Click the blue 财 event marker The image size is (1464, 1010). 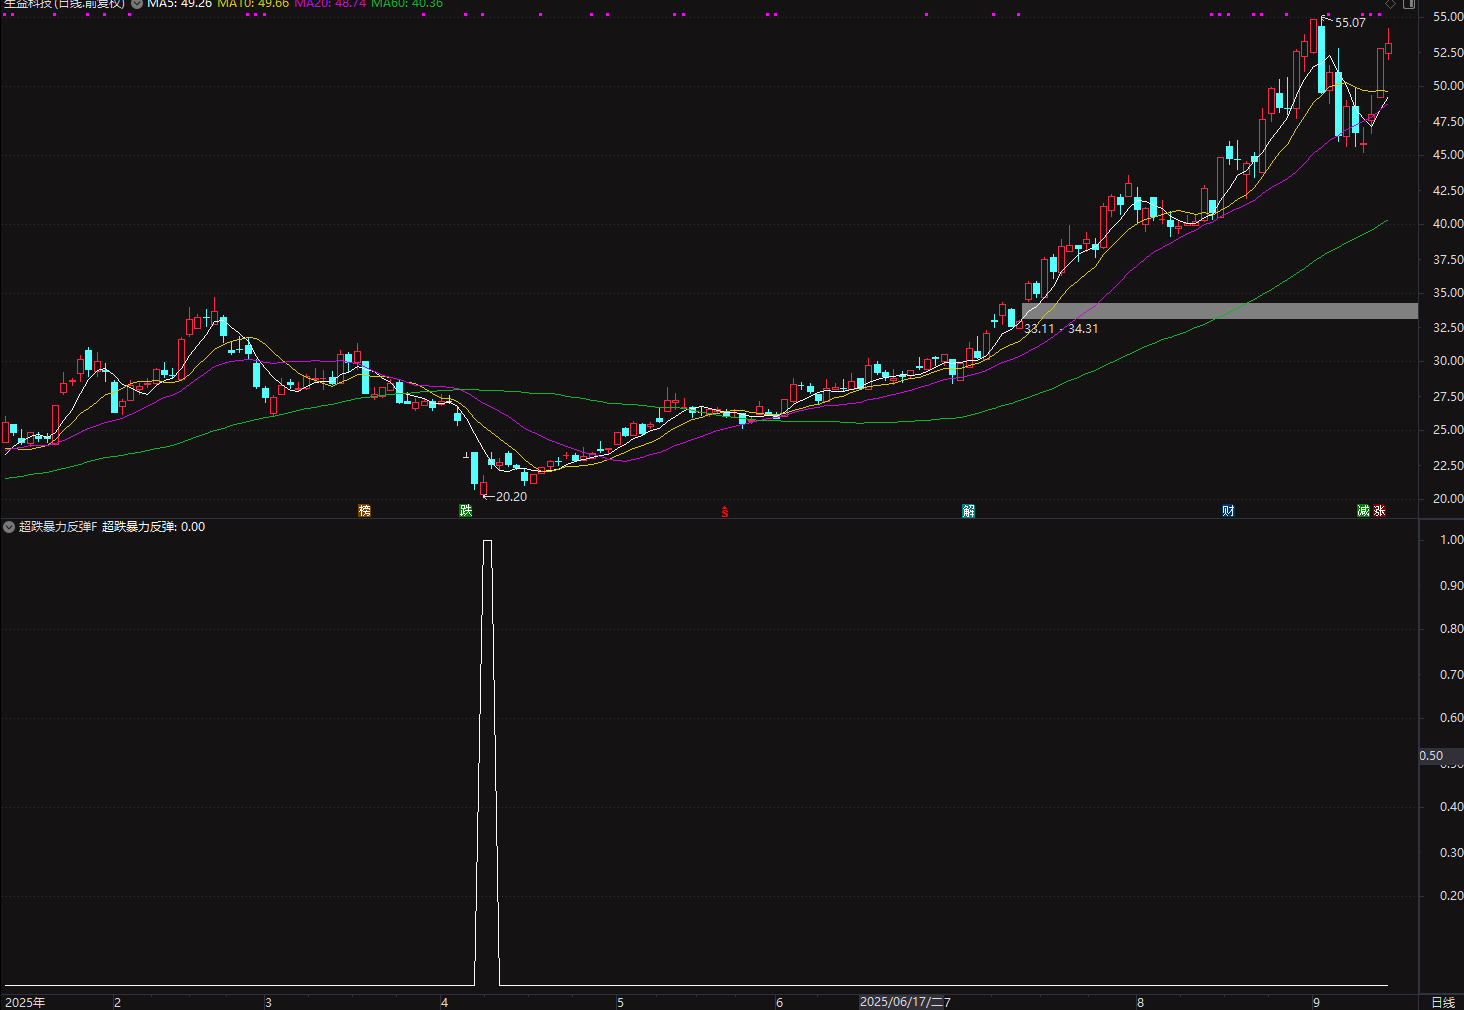click(x=1228, y=511)
